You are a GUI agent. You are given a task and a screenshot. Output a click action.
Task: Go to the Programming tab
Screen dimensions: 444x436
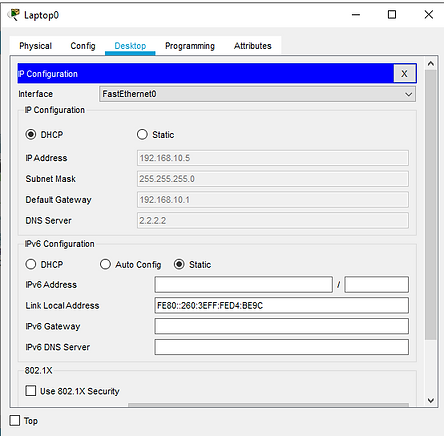click(190, 46)
